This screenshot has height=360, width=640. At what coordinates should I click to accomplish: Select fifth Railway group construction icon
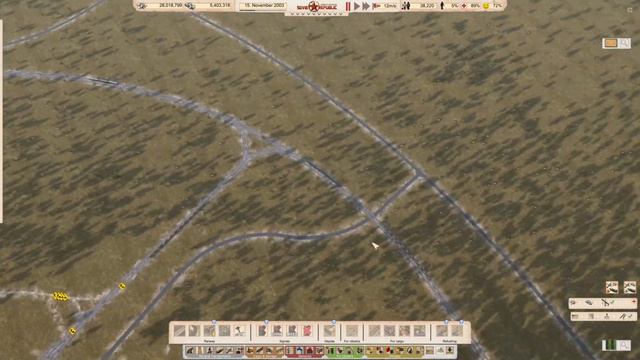point(240,331)
